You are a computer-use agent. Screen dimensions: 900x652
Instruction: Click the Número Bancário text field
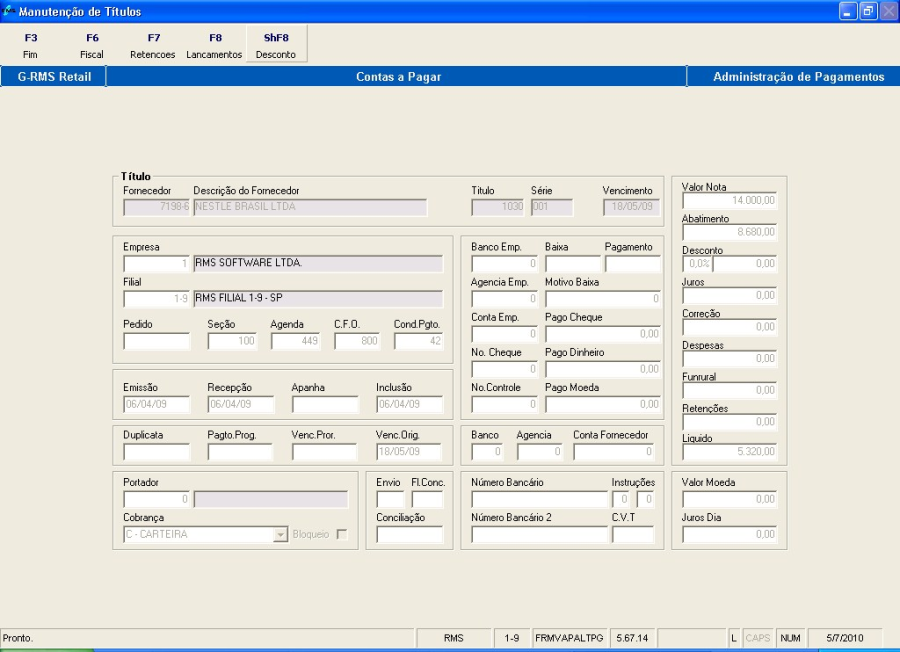539,499
